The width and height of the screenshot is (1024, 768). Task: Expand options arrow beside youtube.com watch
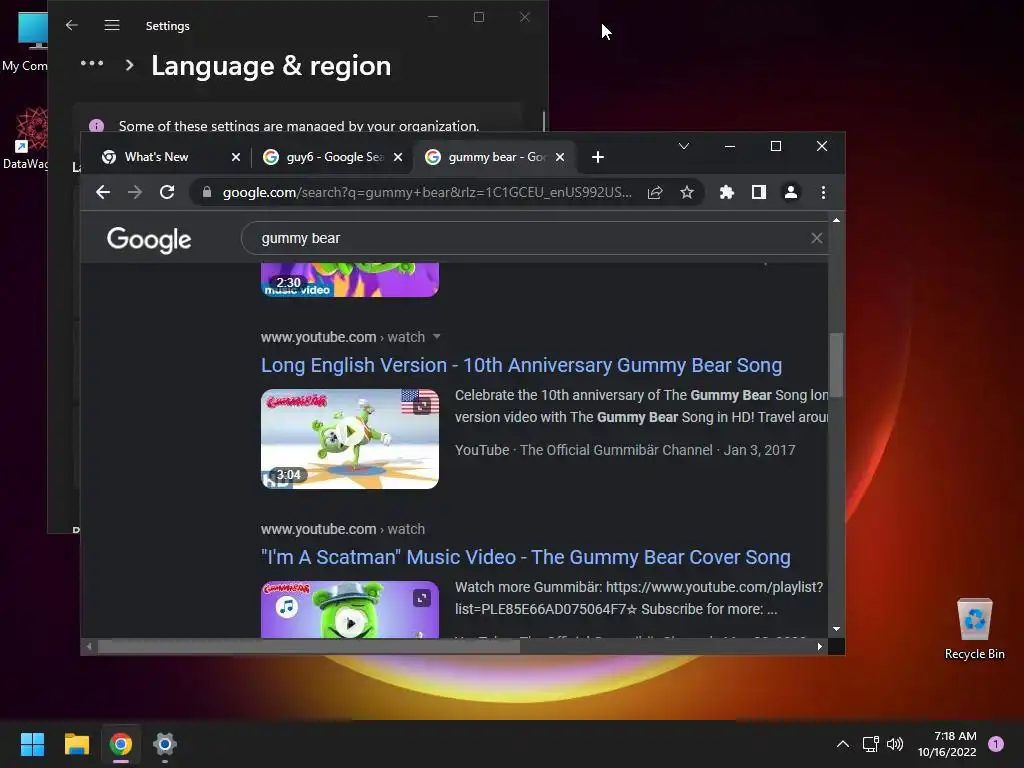(436, 337)
